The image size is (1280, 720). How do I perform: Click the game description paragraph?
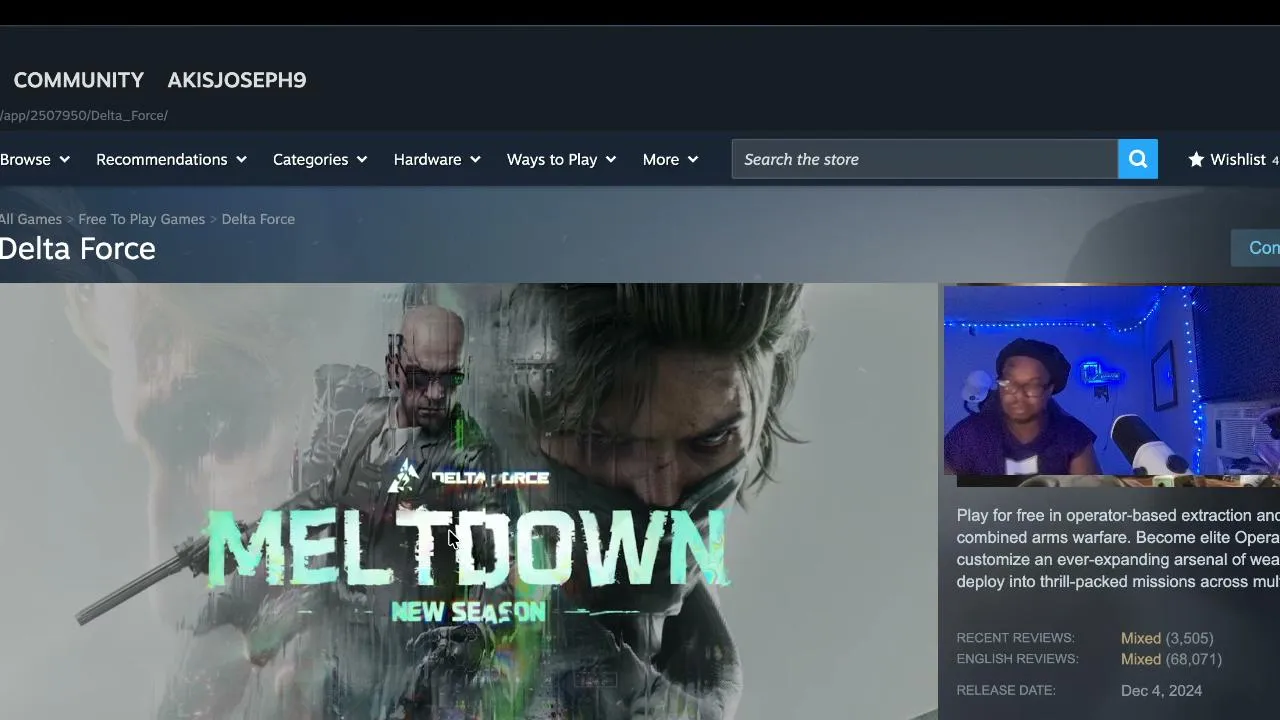pyautogui.click(x=1118, y=548)
